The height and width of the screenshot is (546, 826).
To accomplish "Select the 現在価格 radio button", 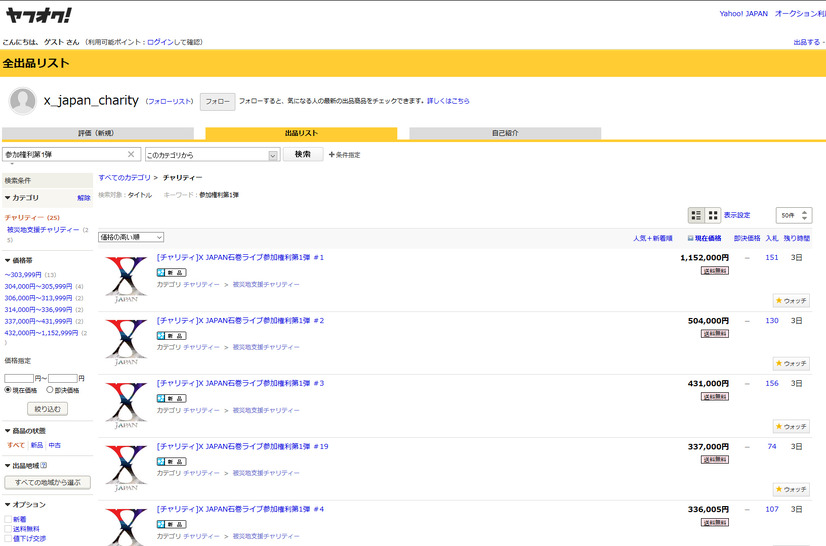I will click(8, 389).
